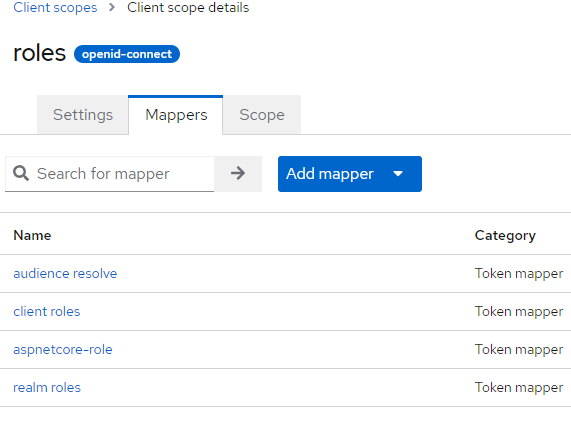The width and height of the screenshot is (571, 441).
Task: Click the Category column header
Action: point(505,236)
